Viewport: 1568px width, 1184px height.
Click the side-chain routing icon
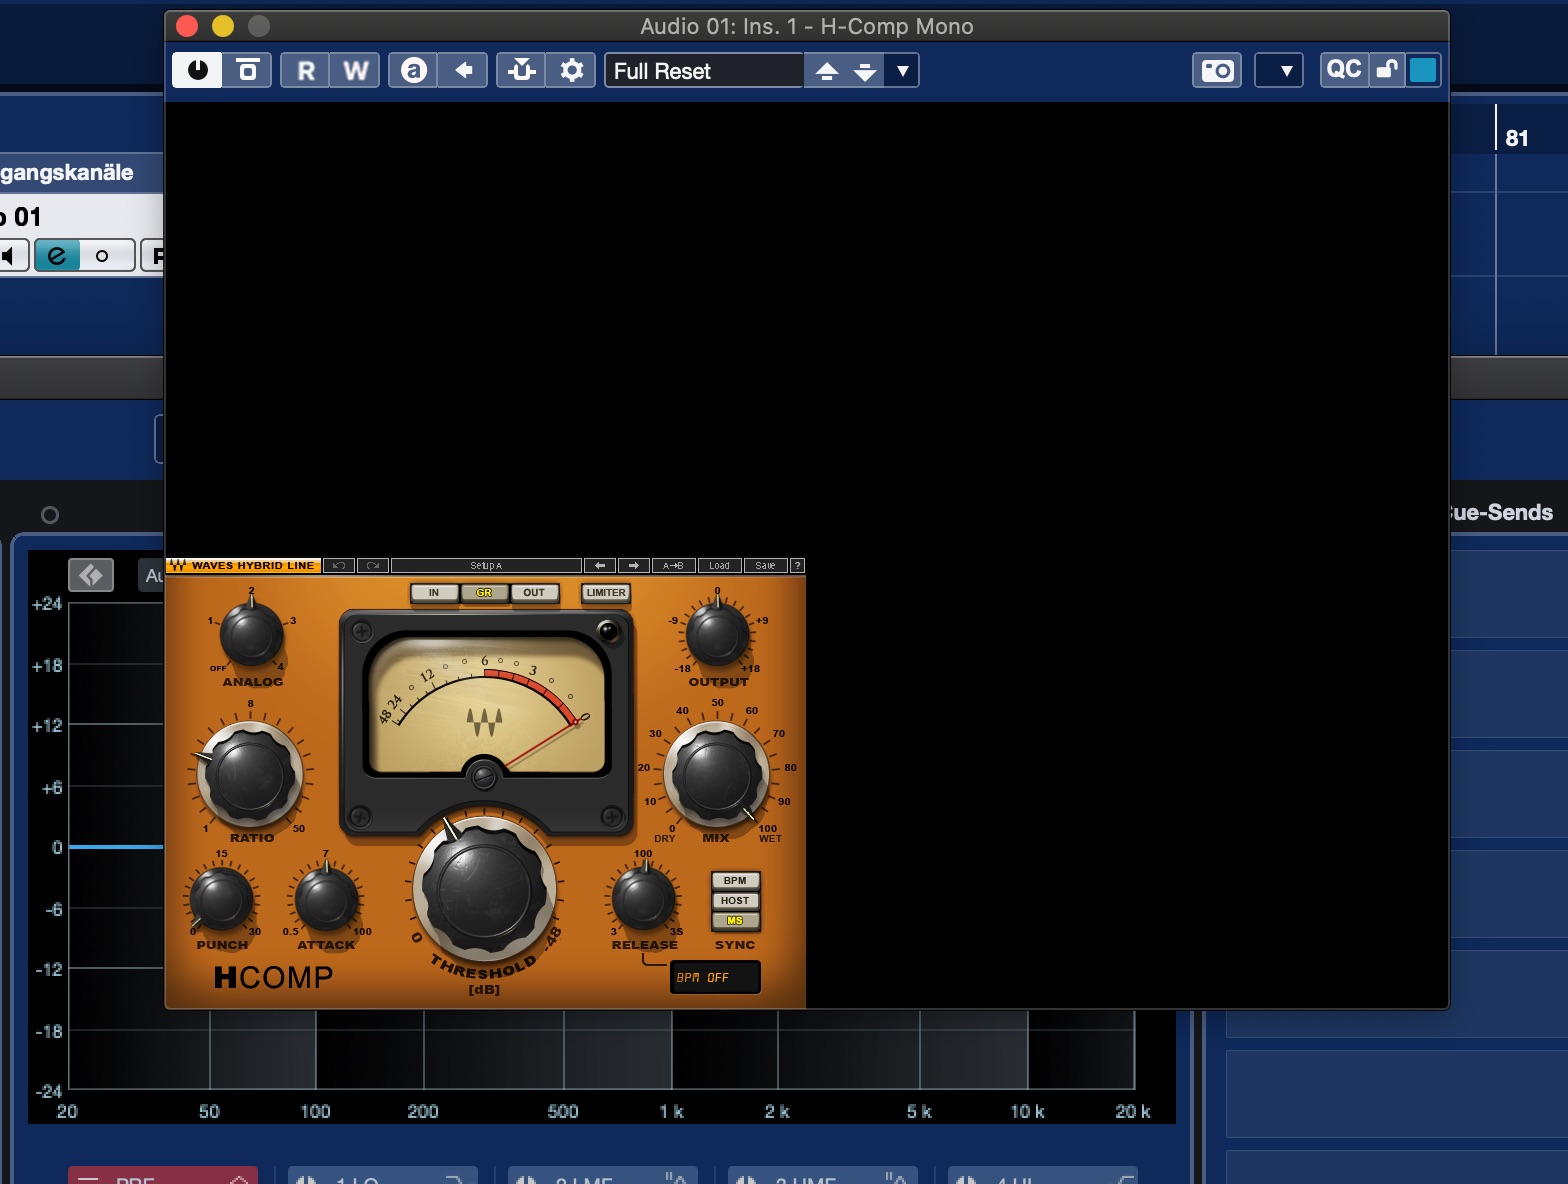click(x=521, y=70)
